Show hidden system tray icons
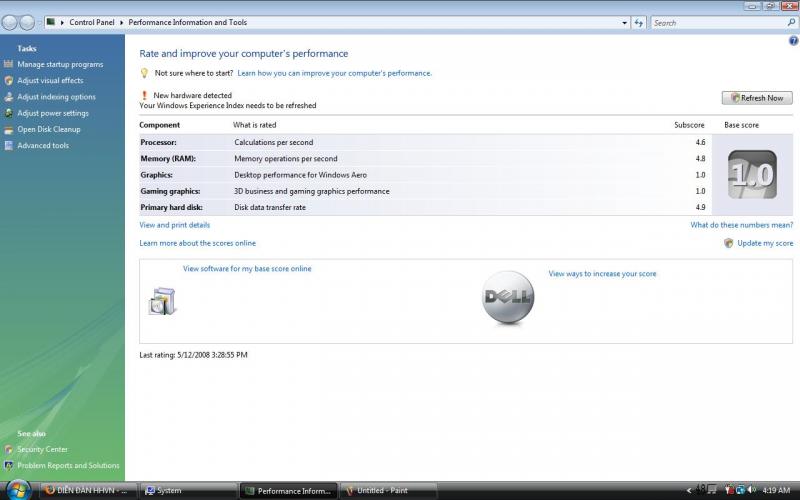The width and height of the screenshot is (800, 500). [x=690, y=491]
